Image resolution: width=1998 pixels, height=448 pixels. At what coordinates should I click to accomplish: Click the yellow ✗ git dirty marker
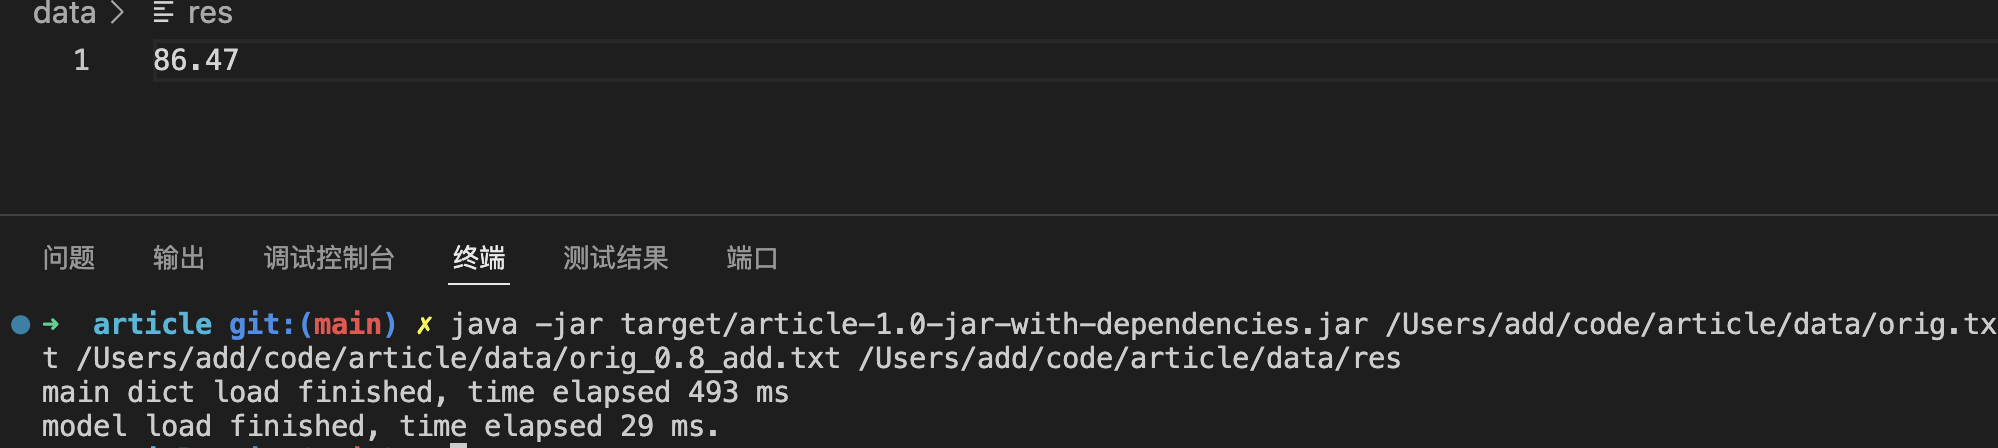coord(424,324)
